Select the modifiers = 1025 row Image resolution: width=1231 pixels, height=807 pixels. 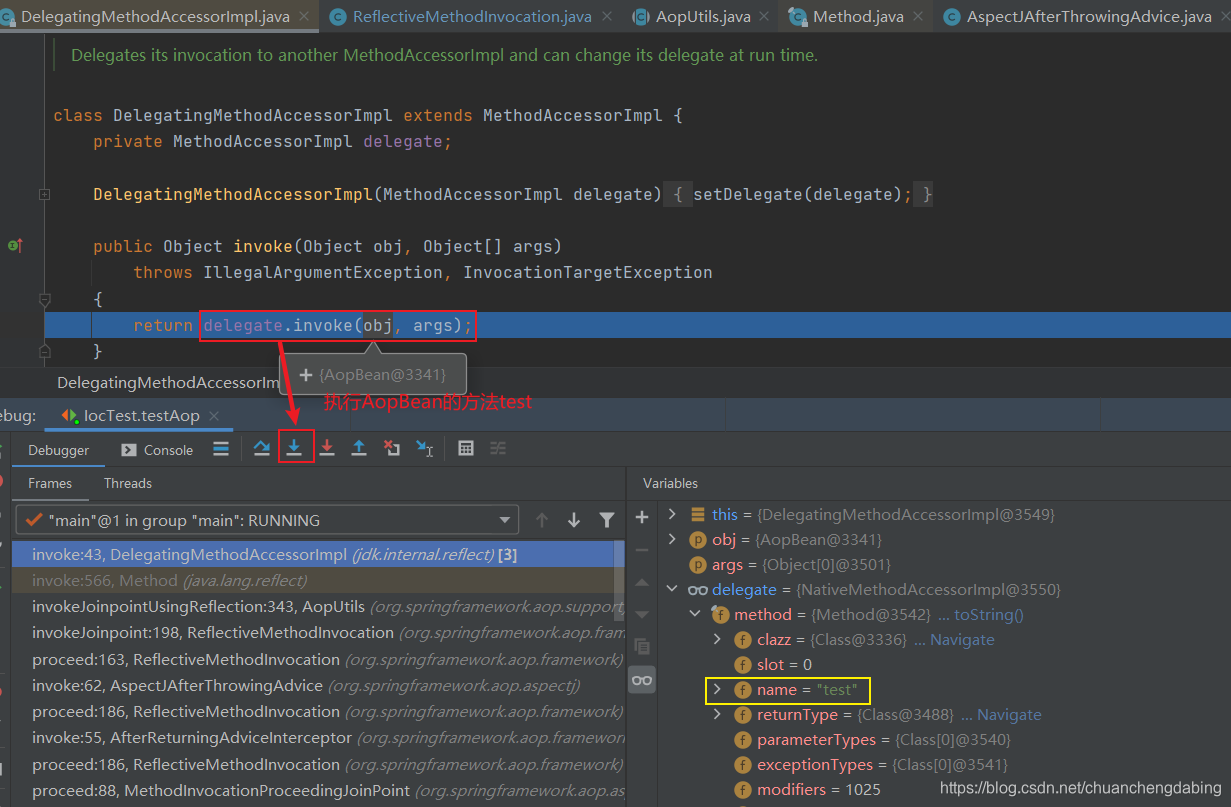tap(808, 789)
